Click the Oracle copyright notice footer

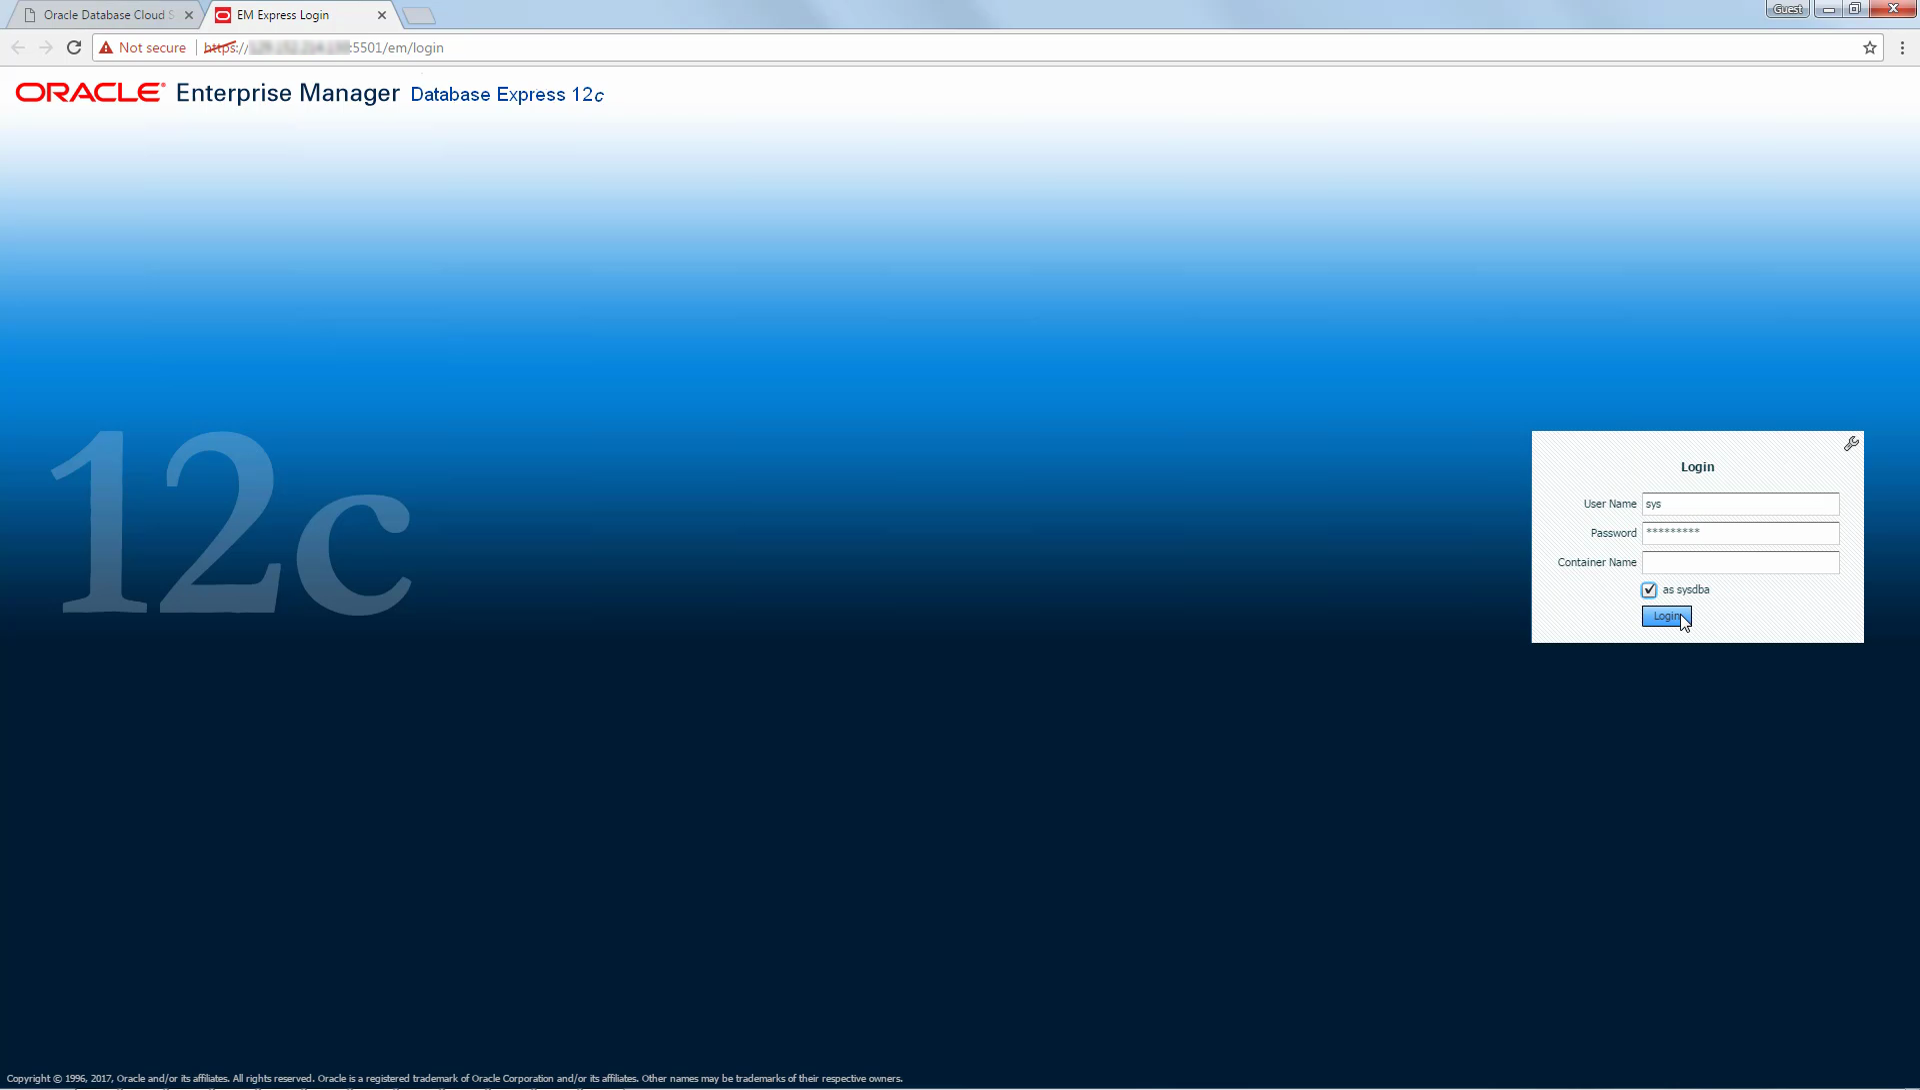tap(455, 1078)
